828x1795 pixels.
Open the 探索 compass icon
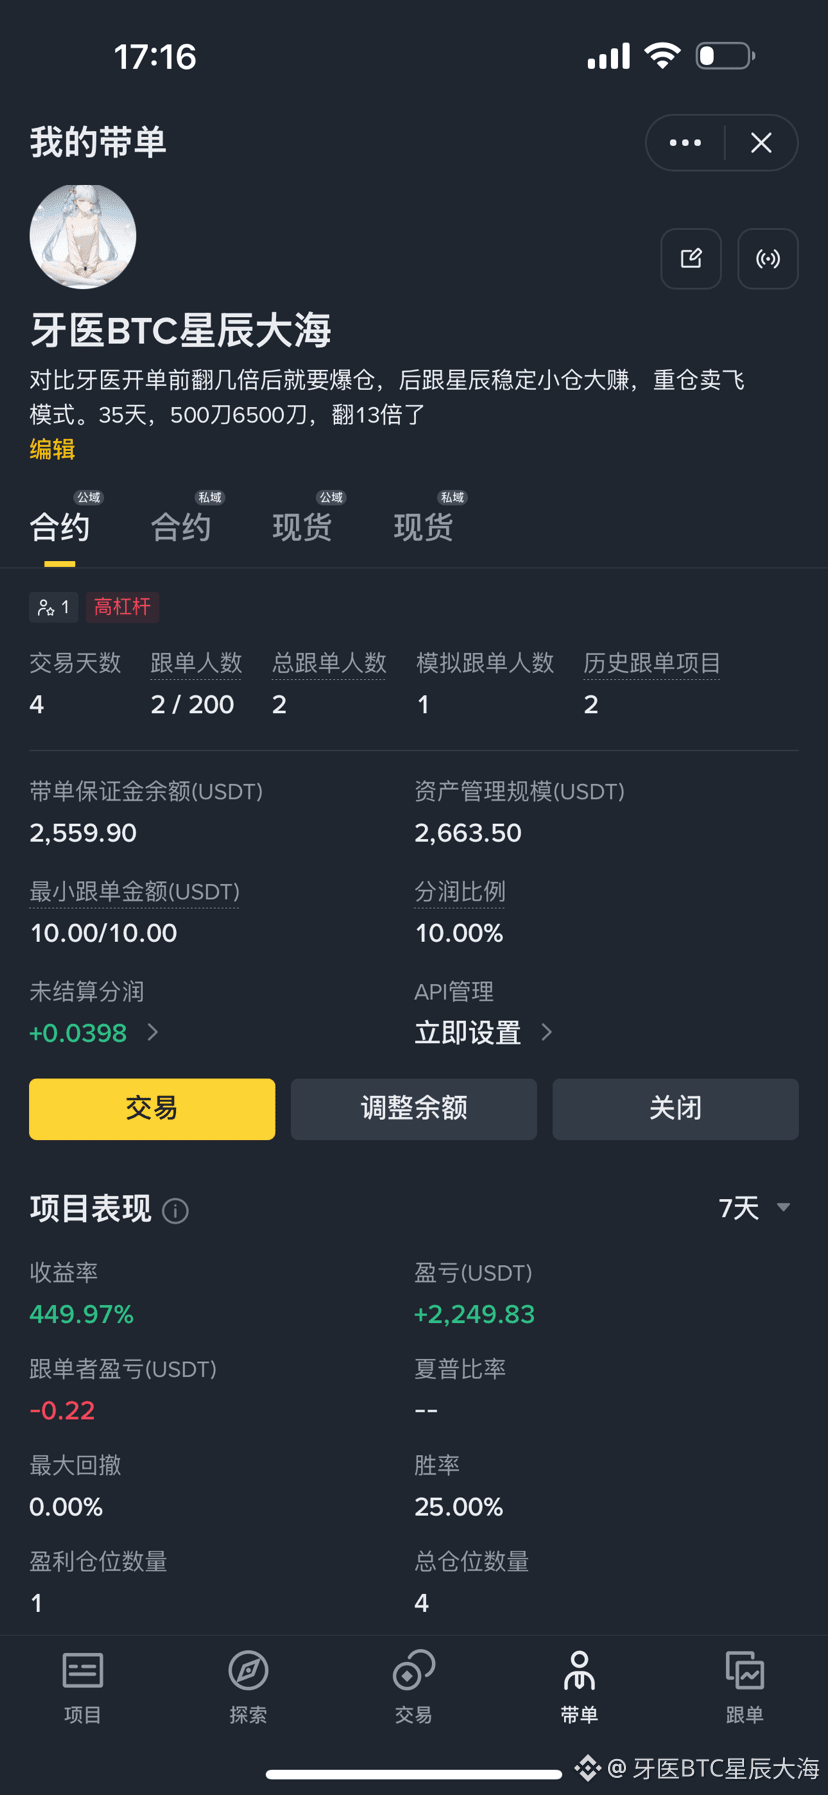(248, 1688)
